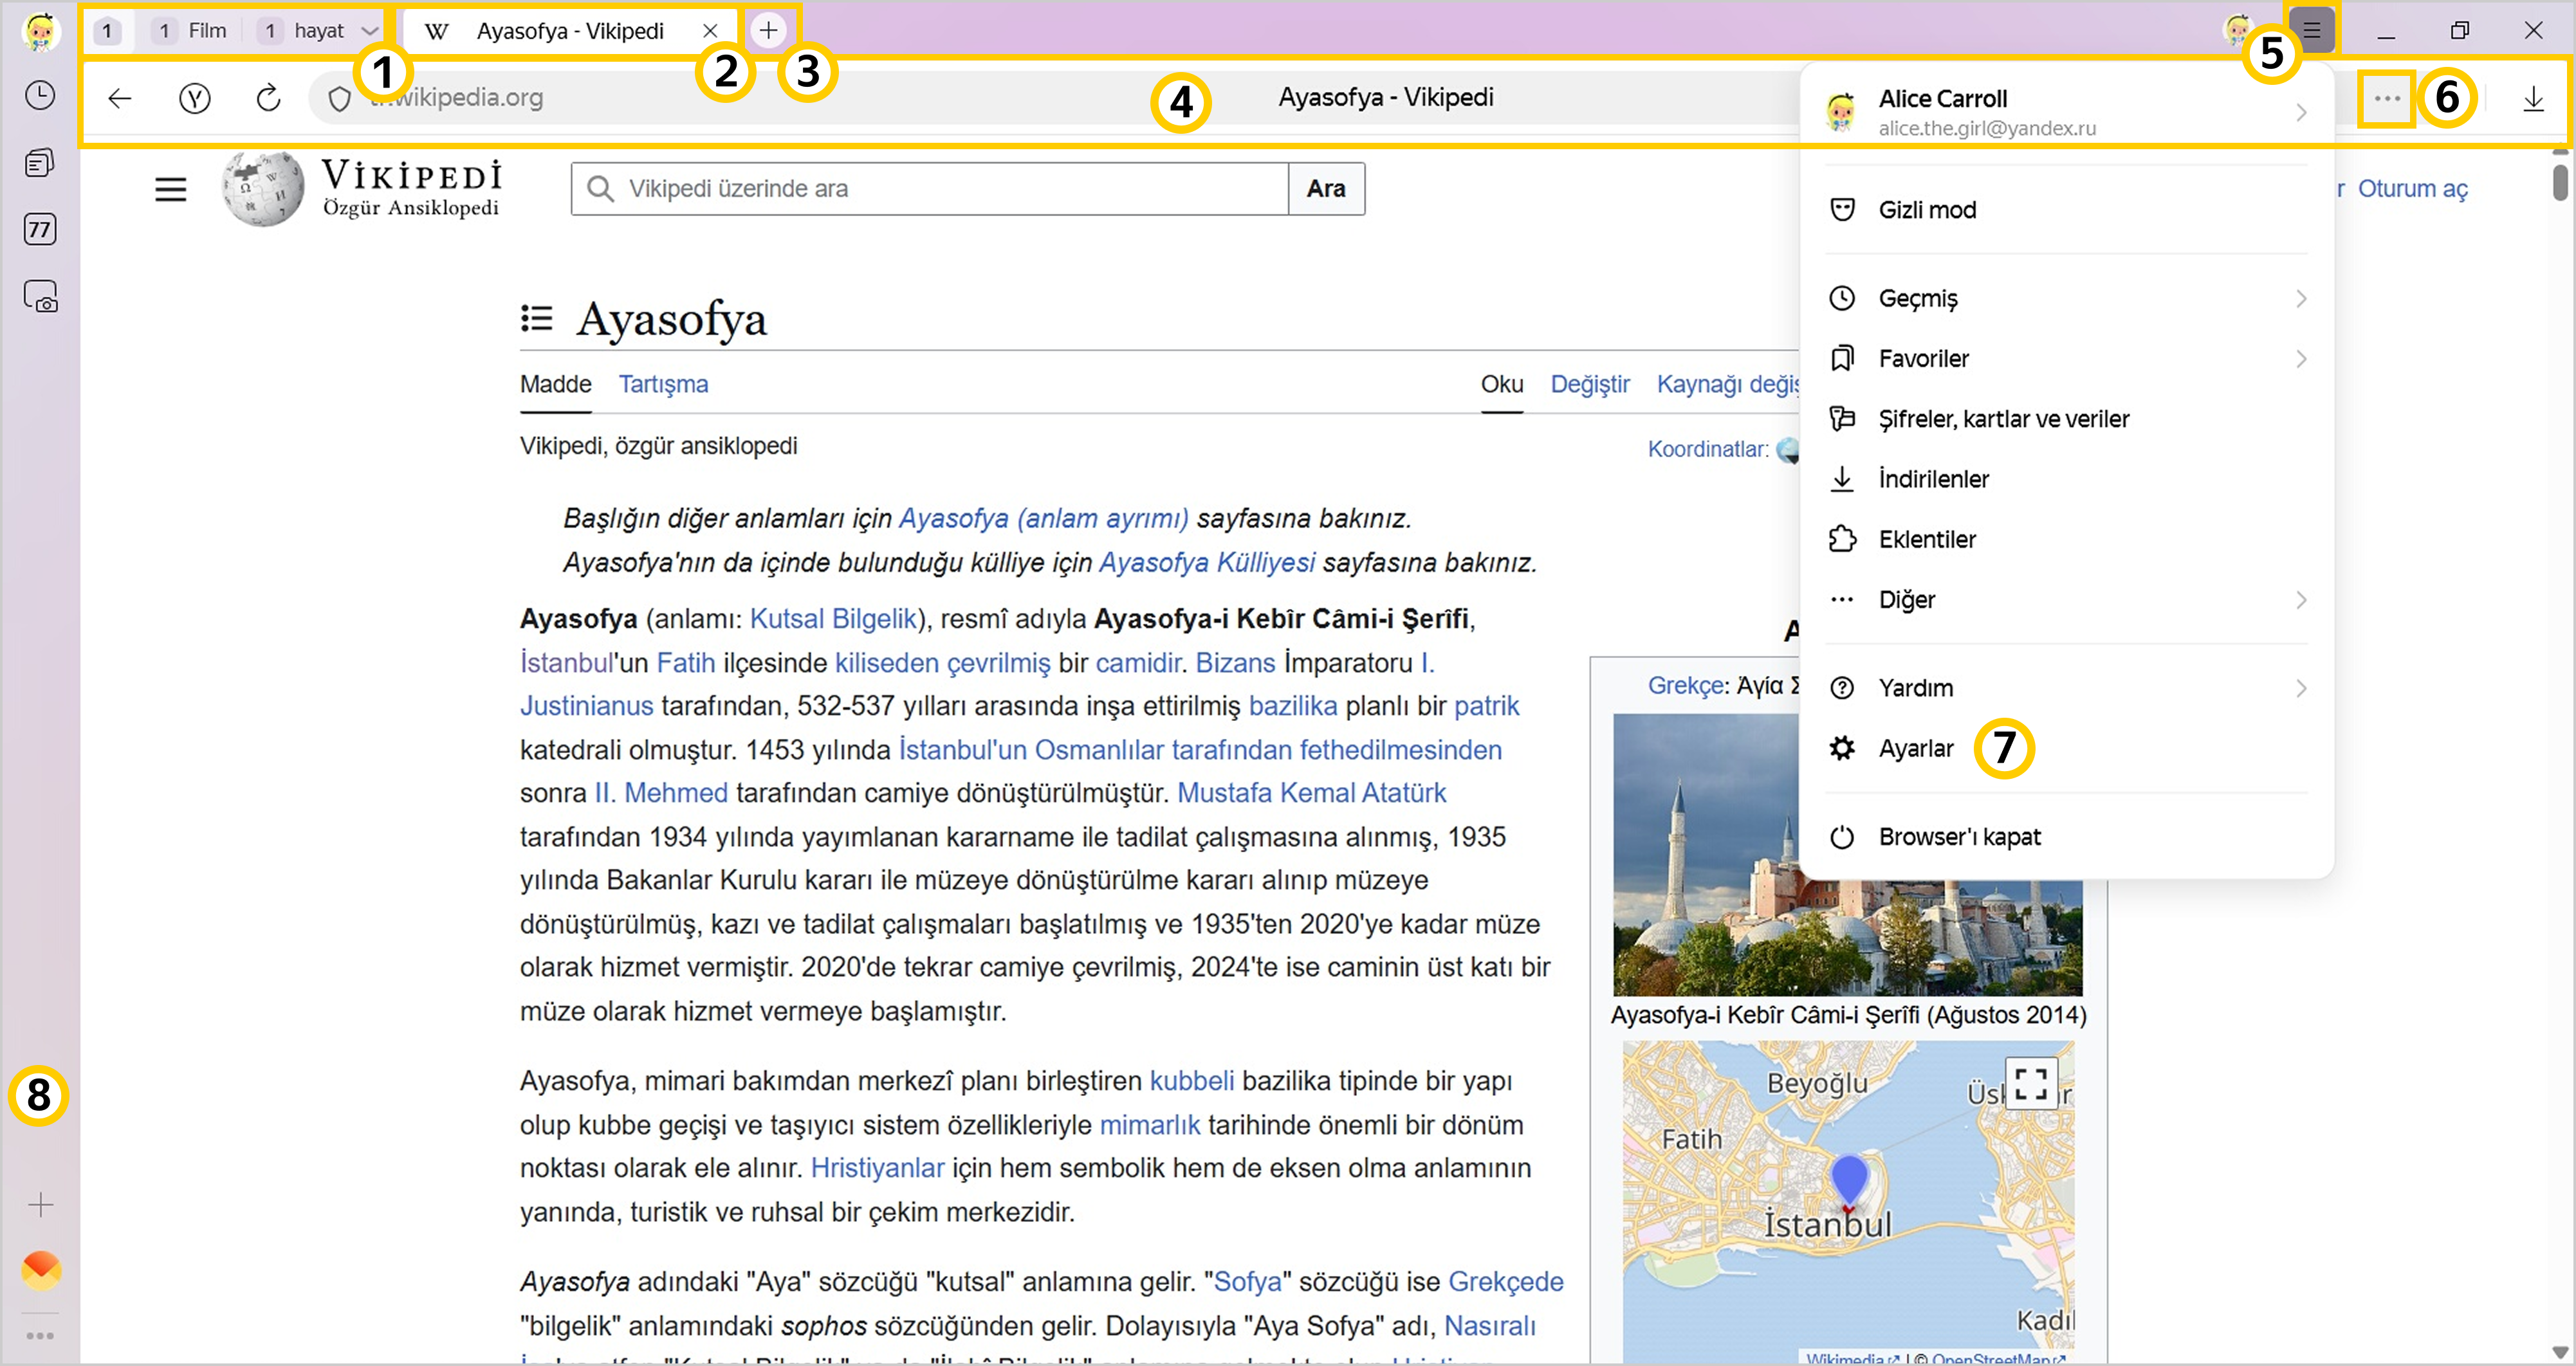Select Gizli mod from the menu
Viewport: 2576px width, 1366px height.
pos(2066,209)
